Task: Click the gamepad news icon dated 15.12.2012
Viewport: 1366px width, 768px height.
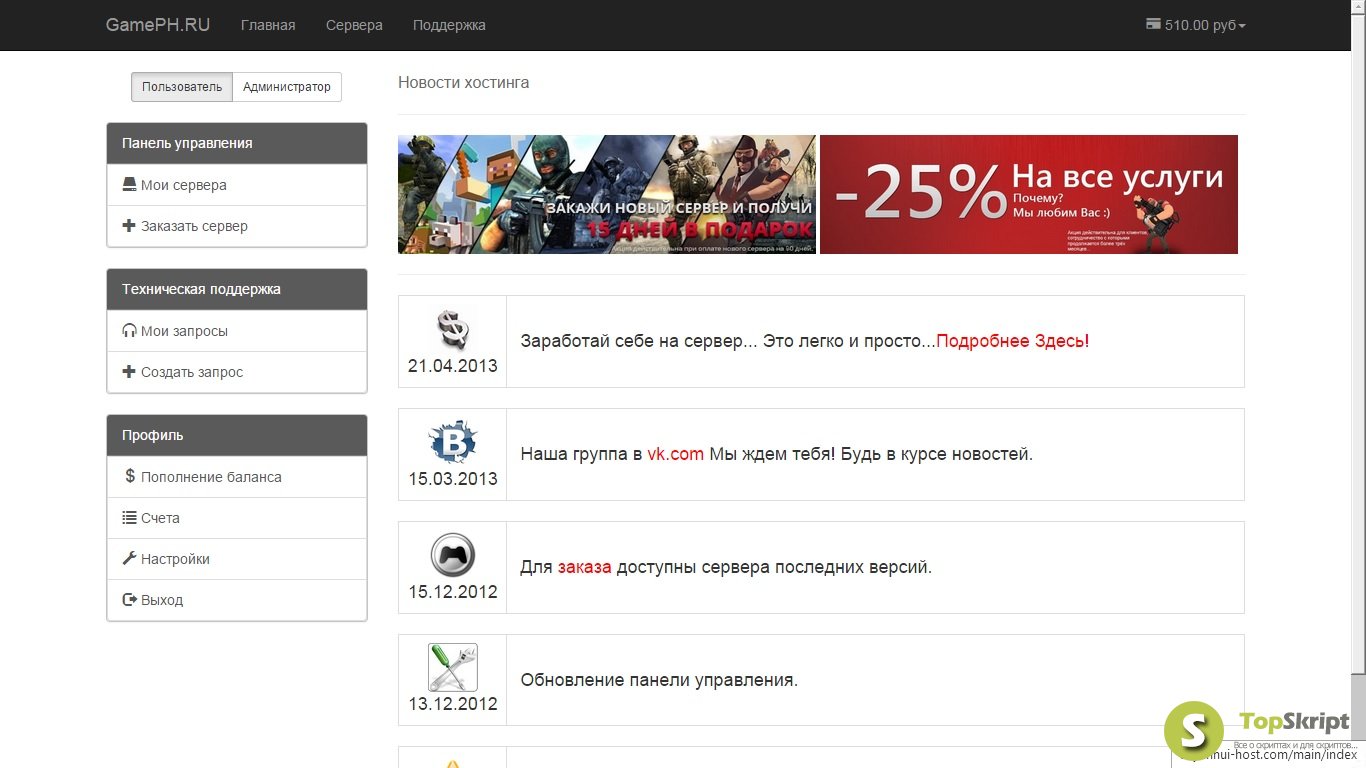Action: [x=453, y=555]
